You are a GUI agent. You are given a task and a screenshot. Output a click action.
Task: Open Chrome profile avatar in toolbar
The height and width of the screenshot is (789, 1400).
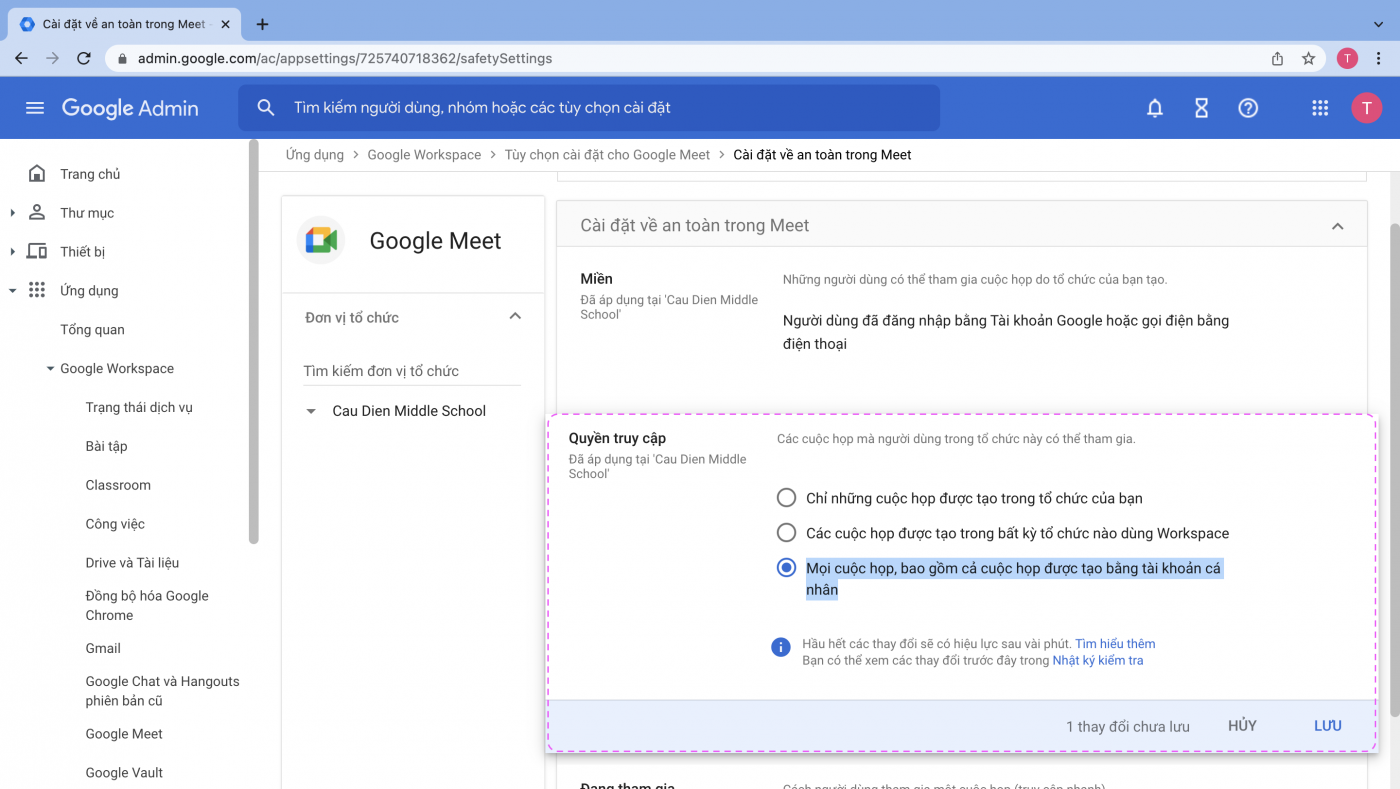tap(1347, 58)
